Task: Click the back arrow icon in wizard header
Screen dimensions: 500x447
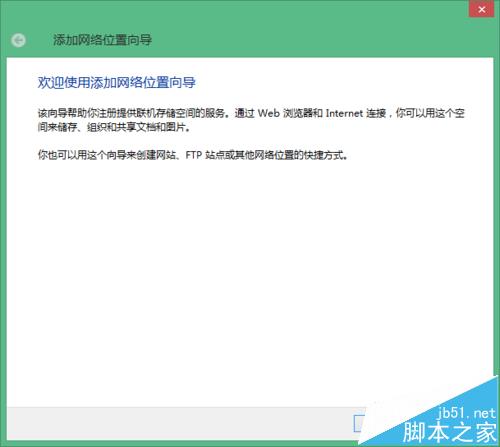Action: 18,40
